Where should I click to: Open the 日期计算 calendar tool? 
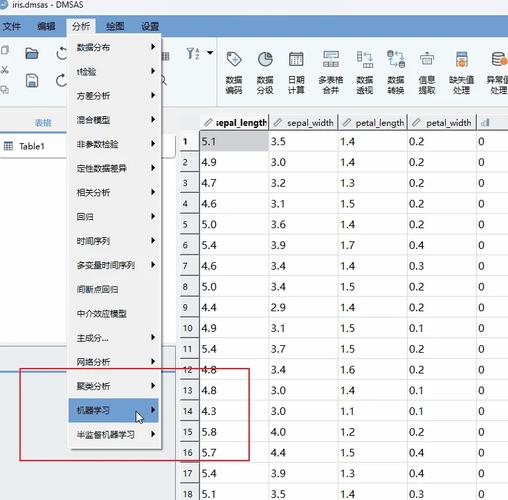coord(296,73)
